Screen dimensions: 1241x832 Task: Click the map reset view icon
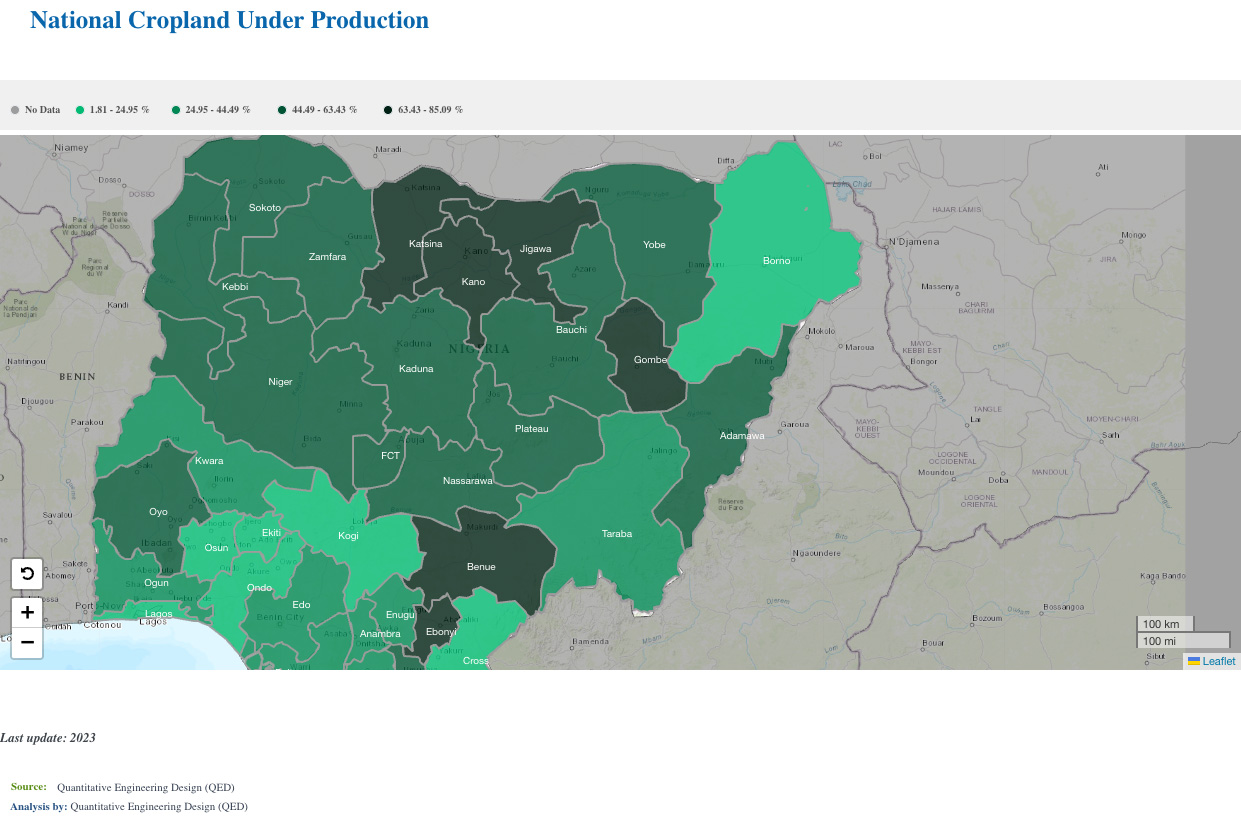[x=27, y=574]
